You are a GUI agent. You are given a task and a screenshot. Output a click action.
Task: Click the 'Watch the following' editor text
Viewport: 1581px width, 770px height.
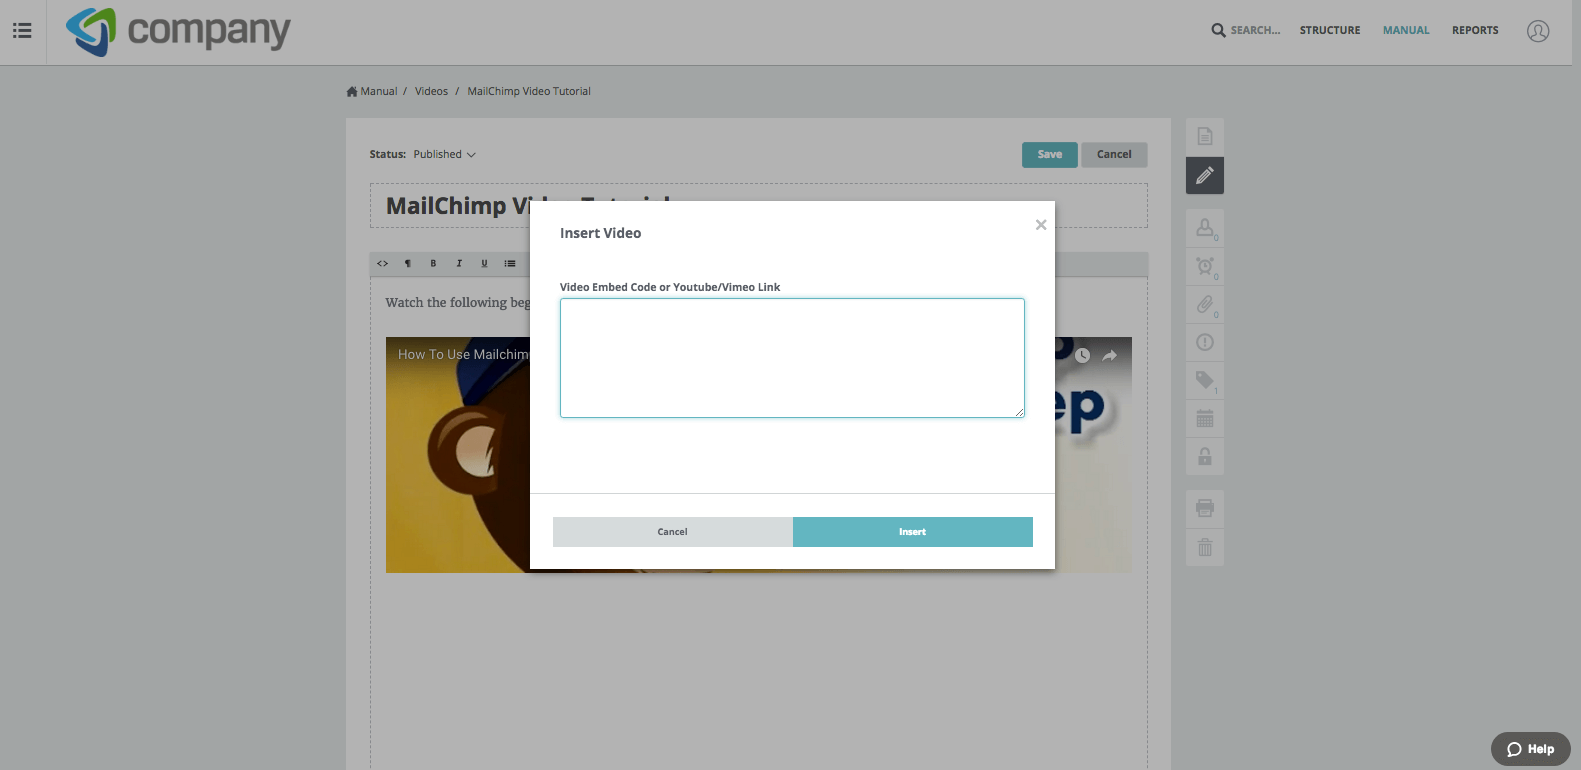pos(458,303)
